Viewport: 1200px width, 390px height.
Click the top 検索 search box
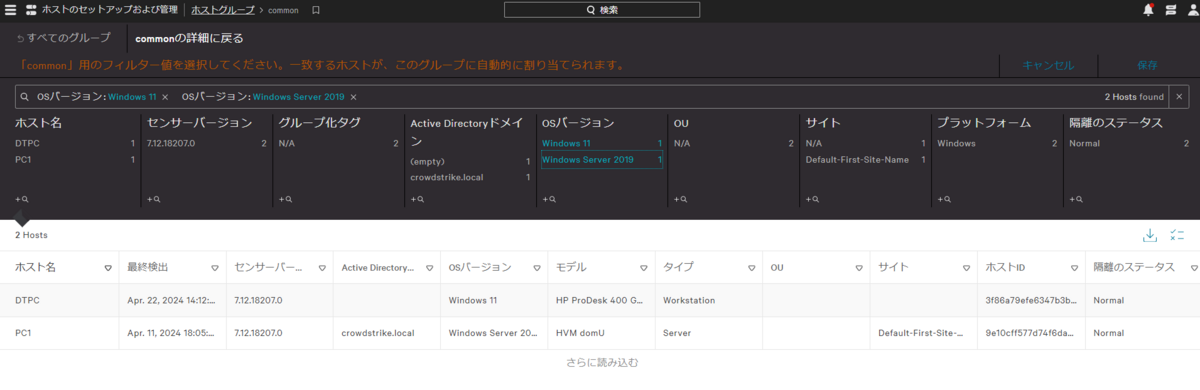(x=601, y=10)
